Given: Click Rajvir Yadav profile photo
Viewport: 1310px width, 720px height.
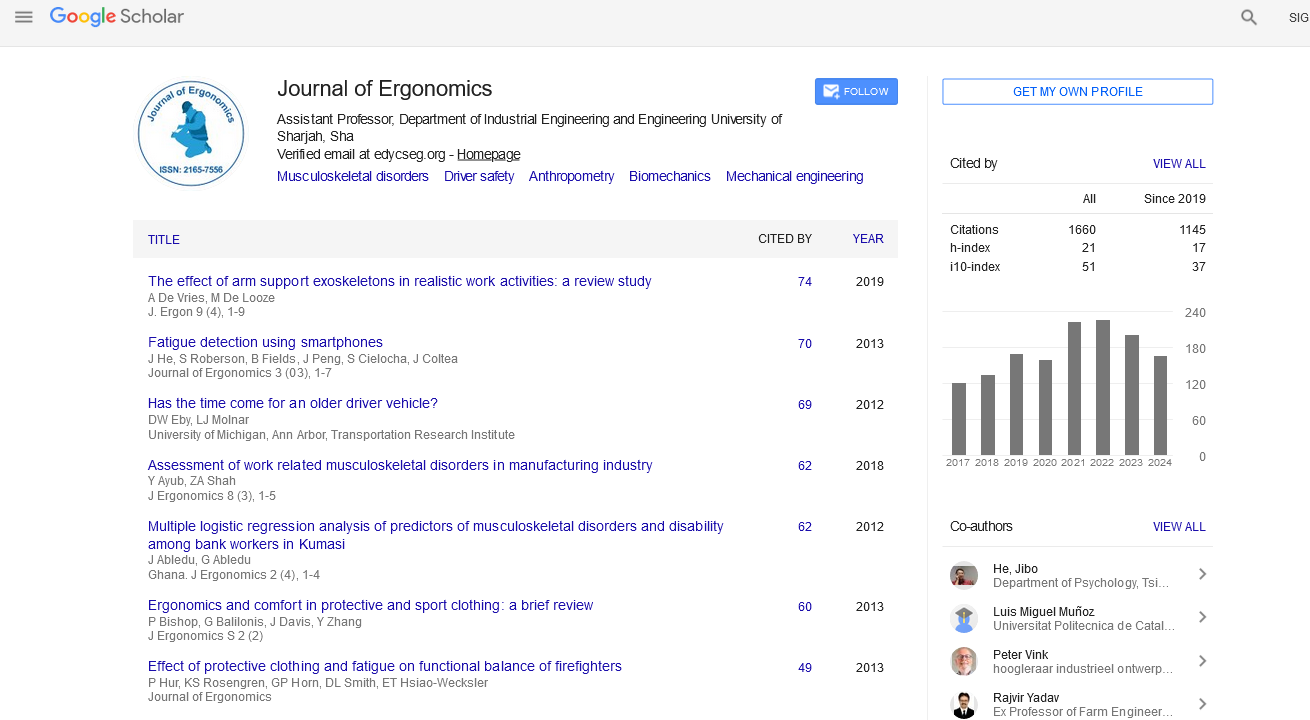Looking at the screenshot, I should [x=963, y=704].
